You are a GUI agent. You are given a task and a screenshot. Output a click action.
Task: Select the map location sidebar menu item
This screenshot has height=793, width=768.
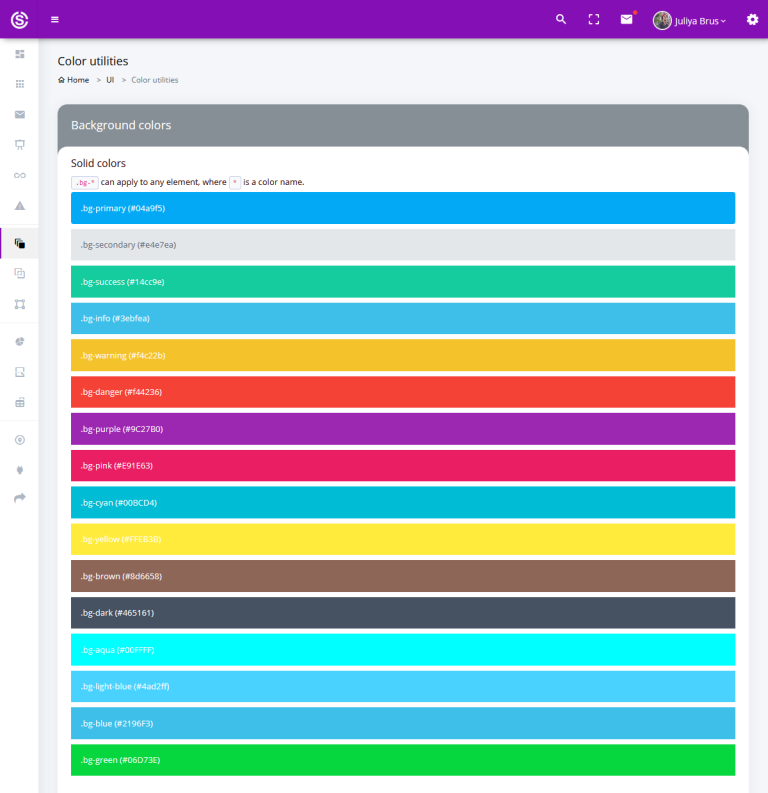[x=19, y=440]
